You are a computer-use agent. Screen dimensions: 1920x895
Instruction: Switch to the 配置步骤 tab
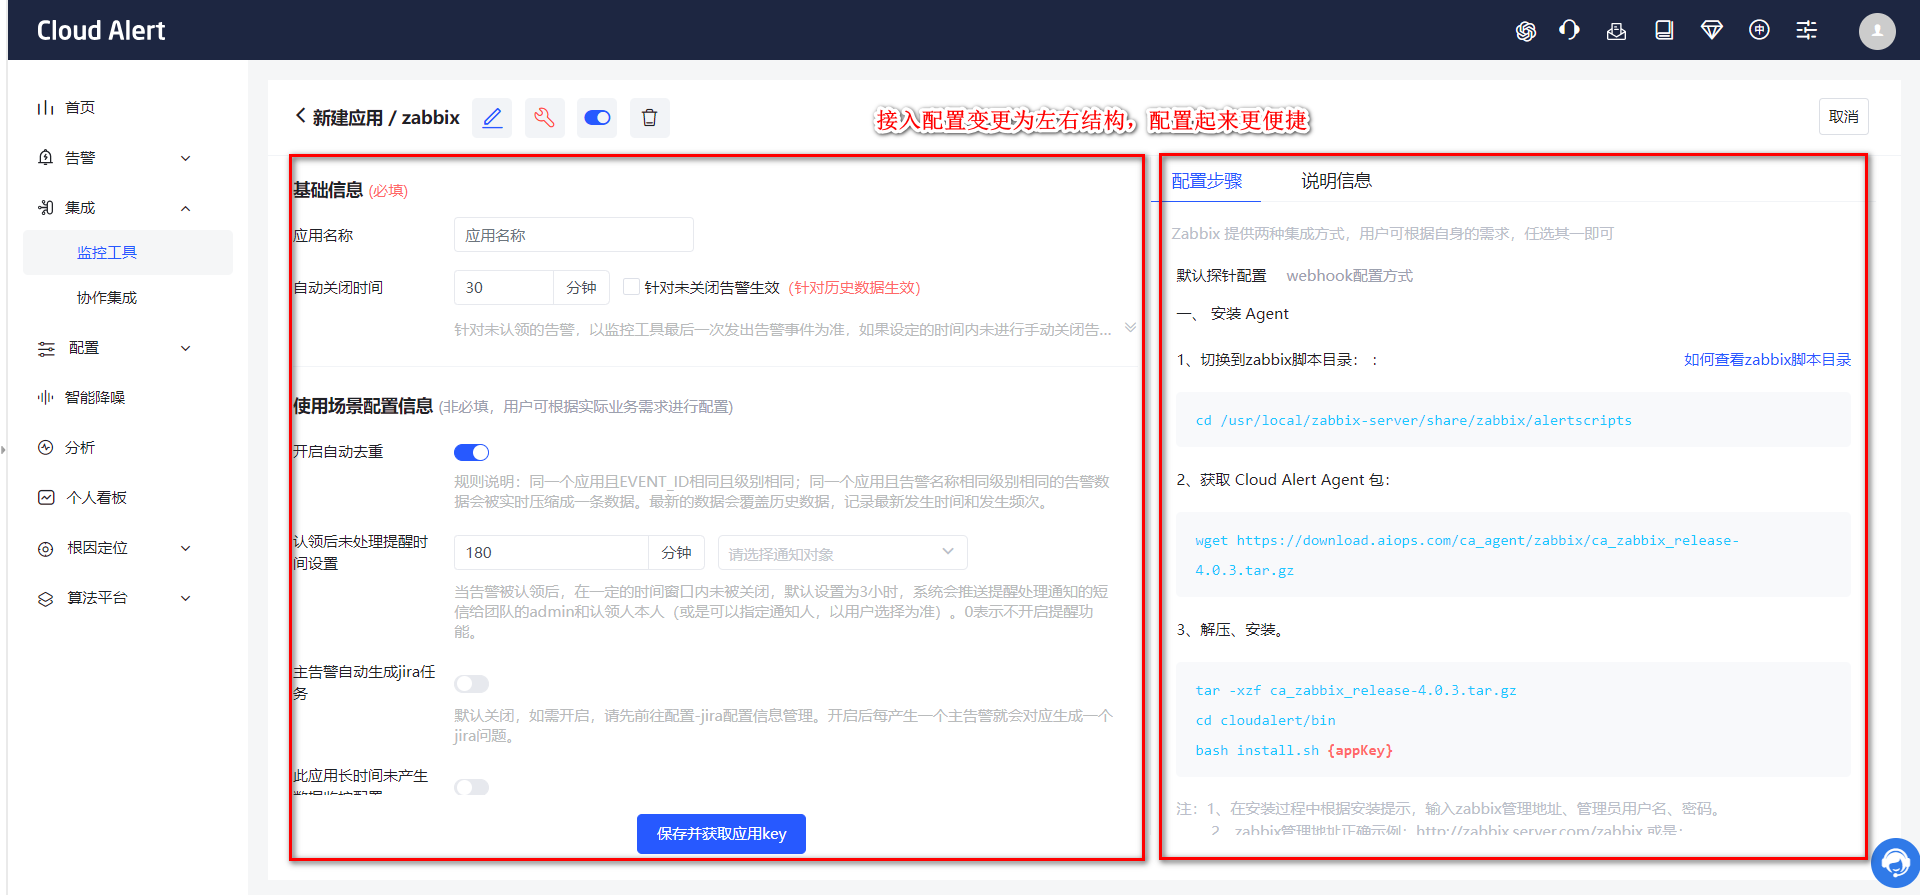(x=1206, y=181)
